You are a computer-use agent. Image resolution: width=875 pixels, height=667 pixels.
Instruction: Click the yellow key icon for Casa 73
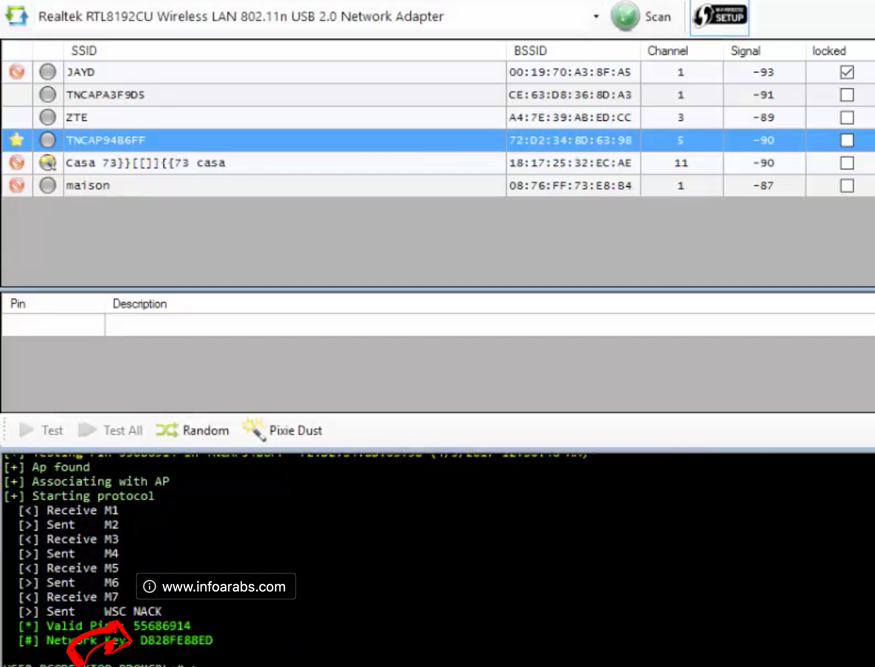pos(48,162)
